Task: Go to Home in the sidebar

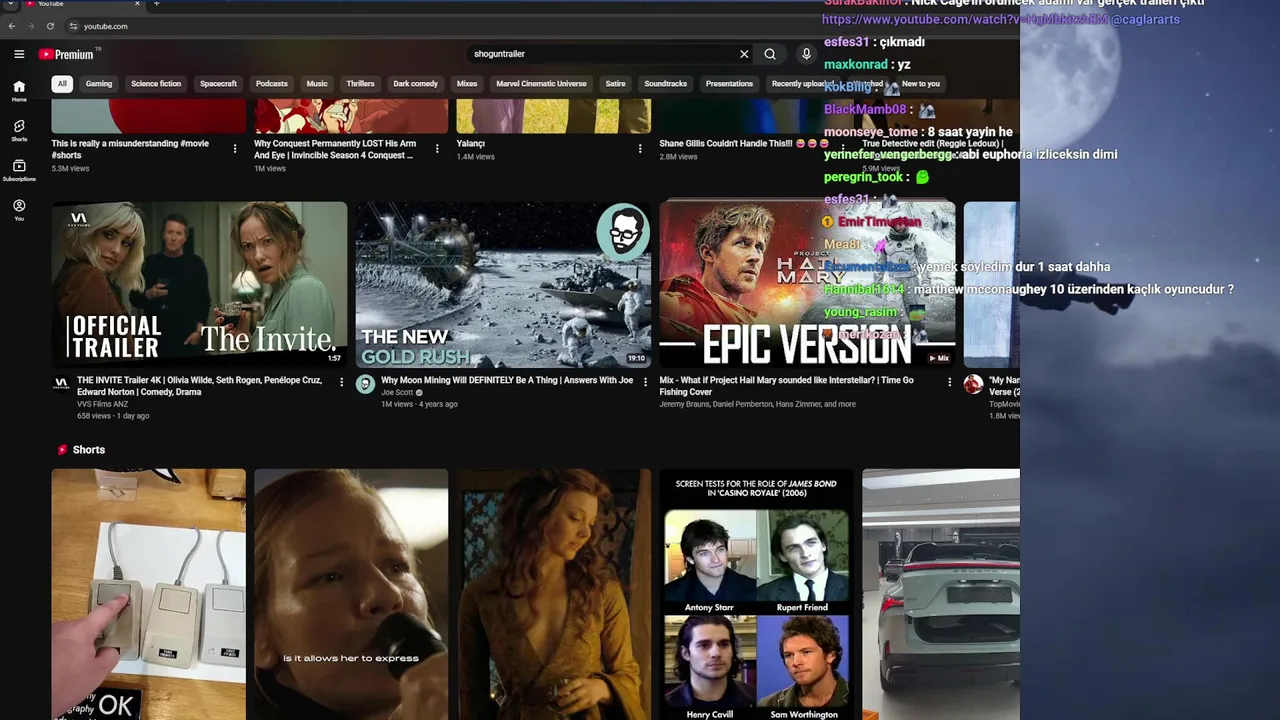Action: [19, 90]
